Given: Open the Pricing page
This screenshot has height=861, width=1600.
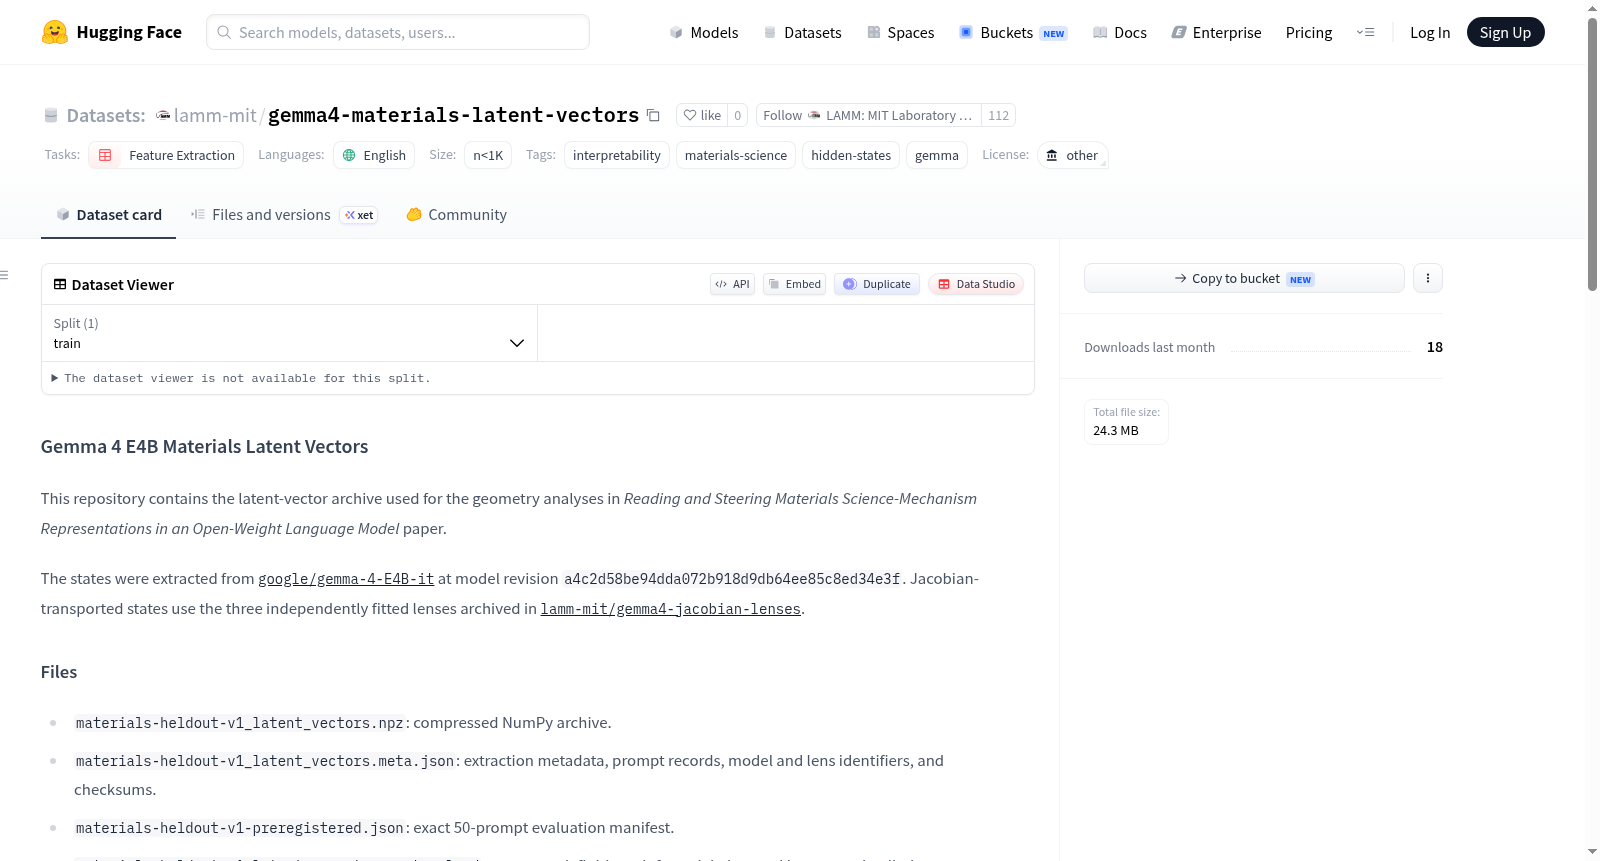Looking at the screenshot, I should point(1309,32).
